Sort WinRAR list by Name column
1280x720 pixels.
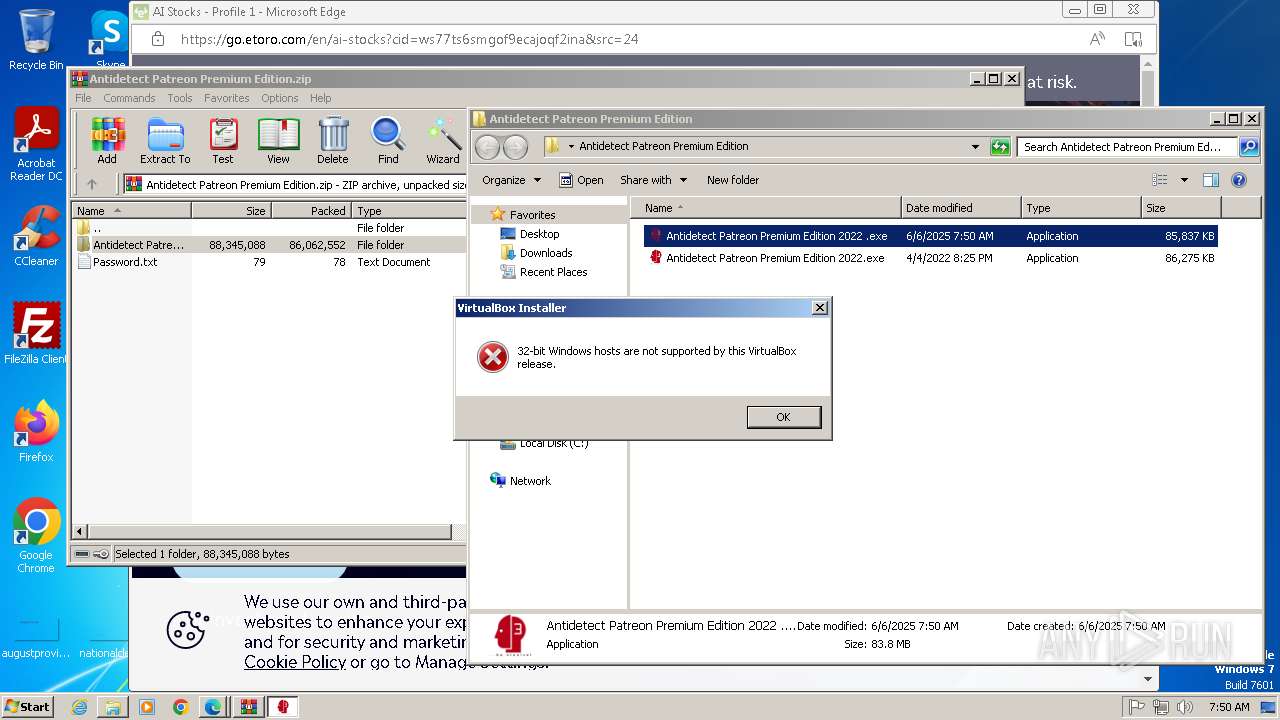pyautogui.click(x=132, y=211)
